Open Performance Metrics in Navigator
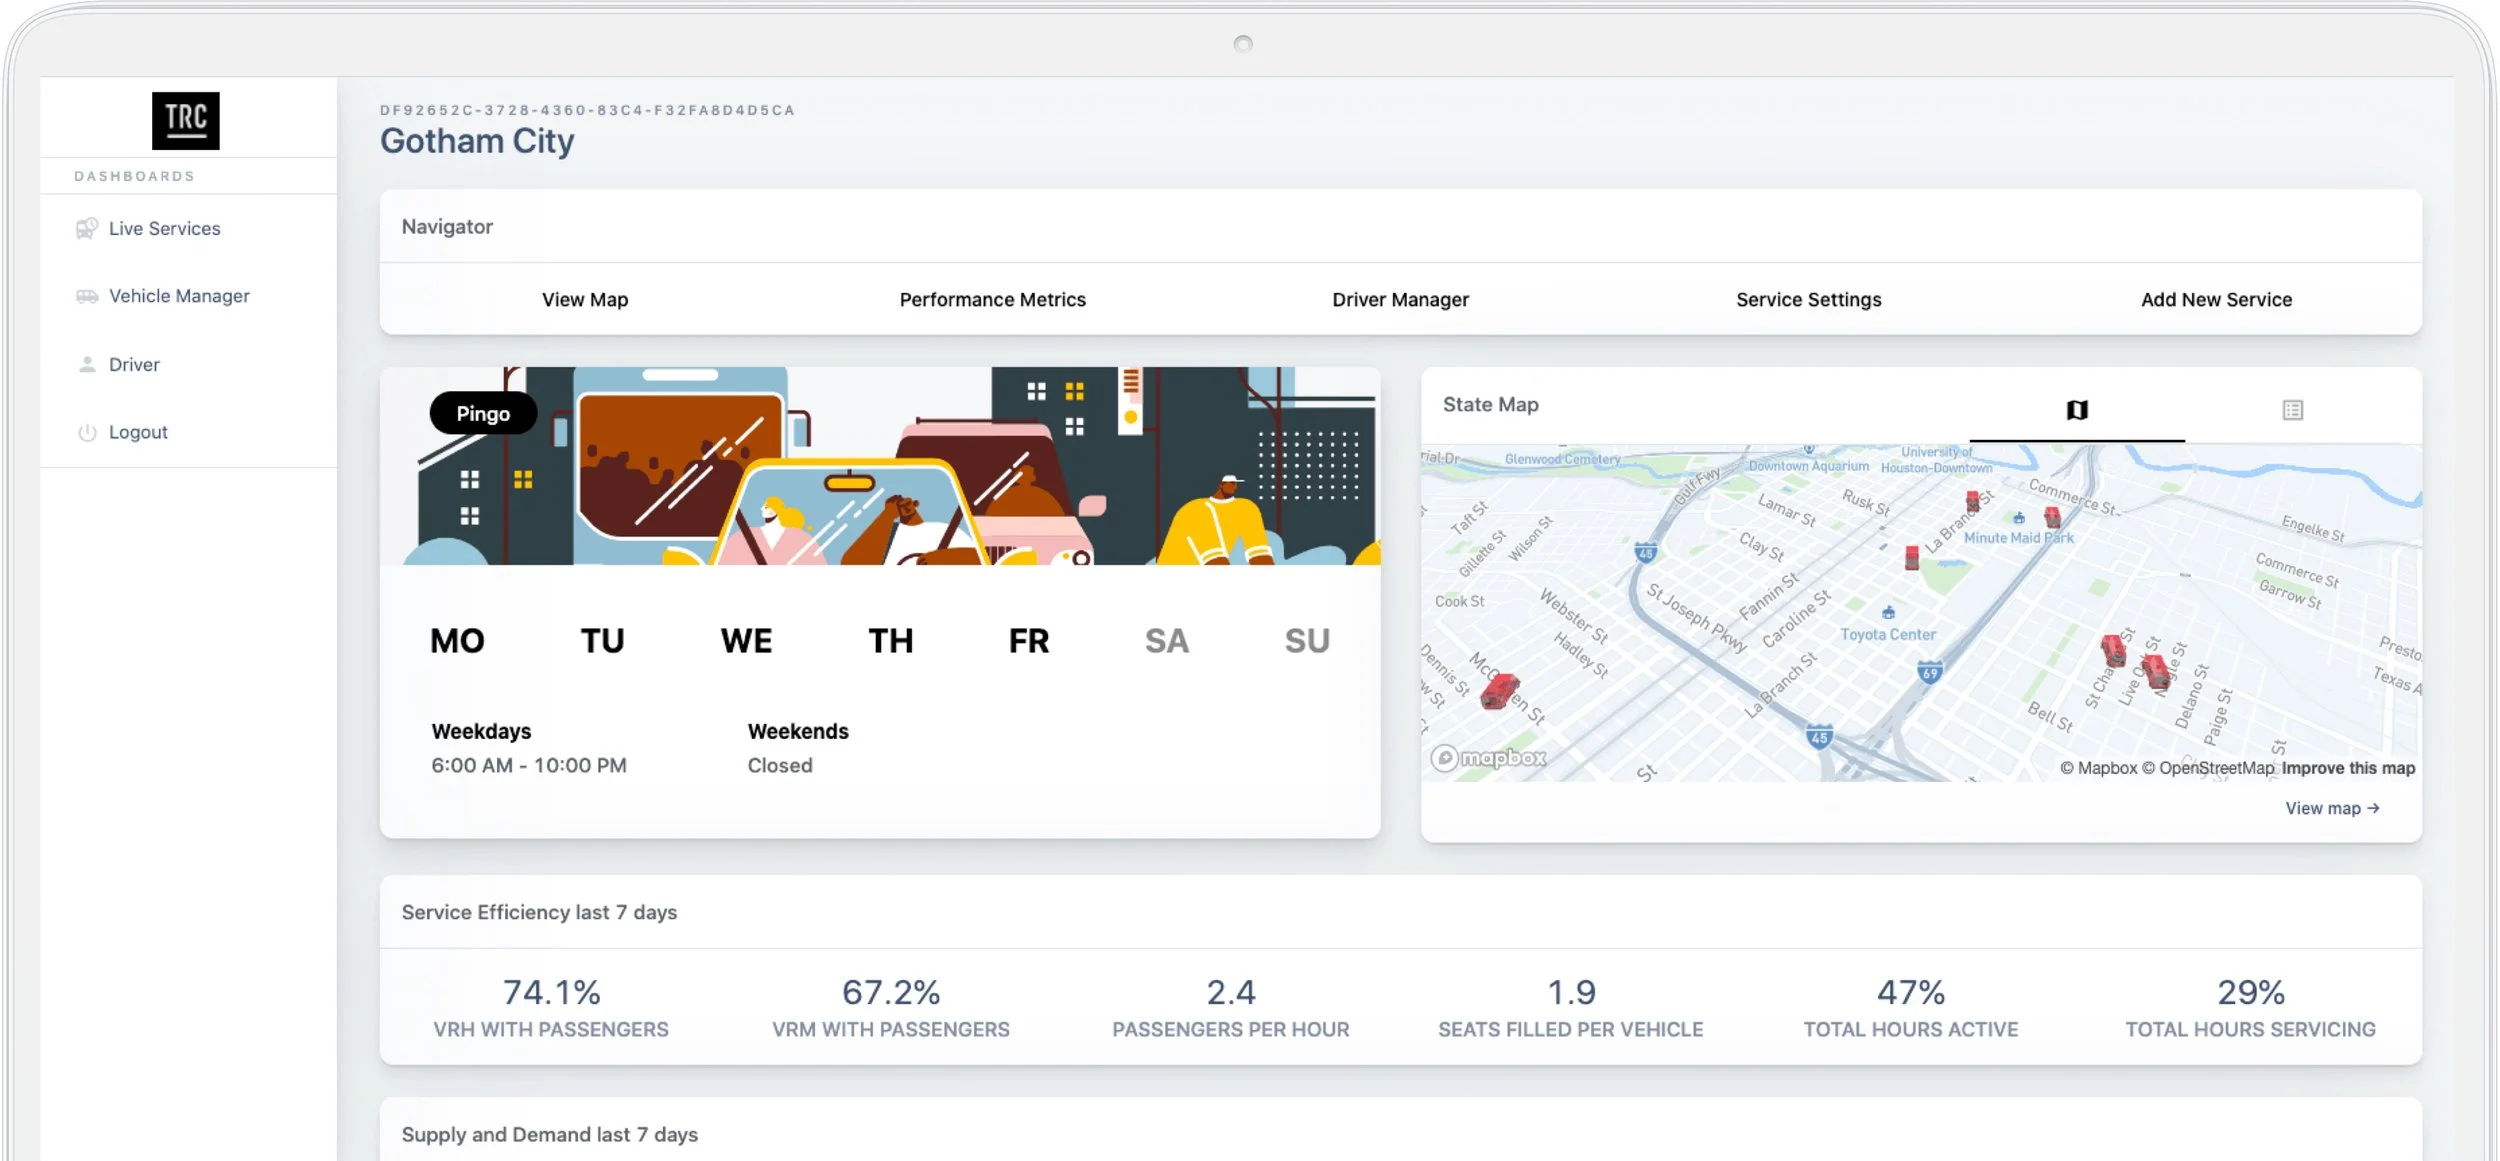 pos(992,300)
